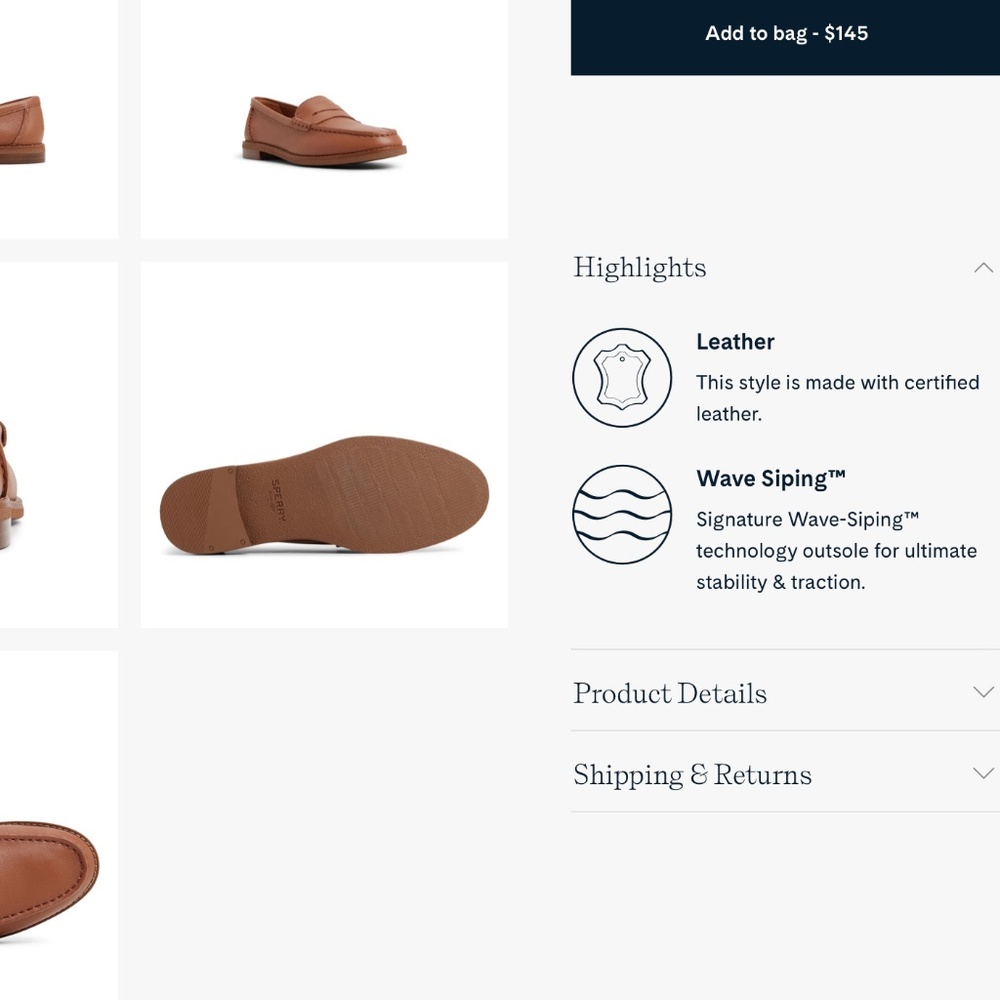Open the side-view loafer photo

(324, 130)
